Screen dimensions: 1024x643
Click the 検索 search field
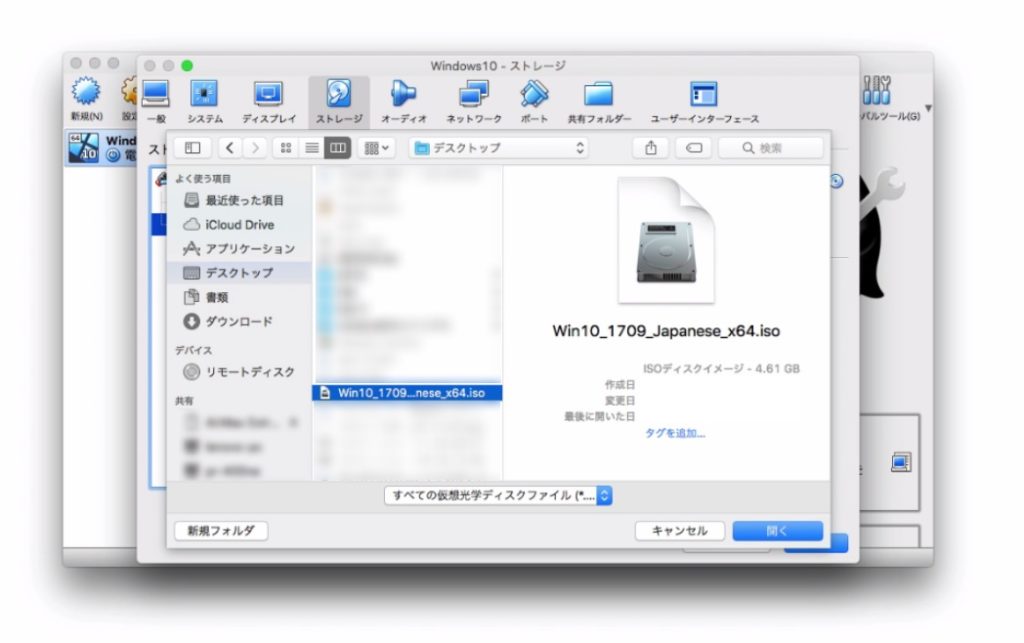[771, 148]
